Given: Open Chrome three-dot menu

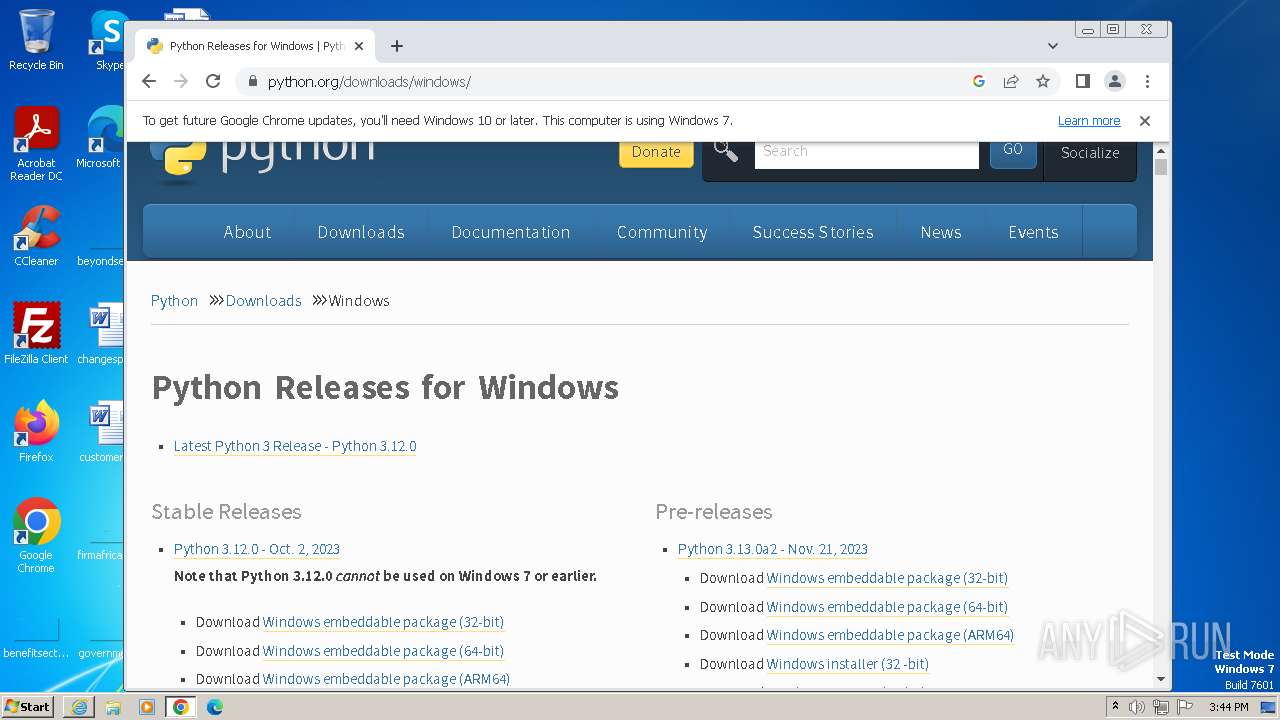Looking at the screenshot, I should pos(1147,81).
